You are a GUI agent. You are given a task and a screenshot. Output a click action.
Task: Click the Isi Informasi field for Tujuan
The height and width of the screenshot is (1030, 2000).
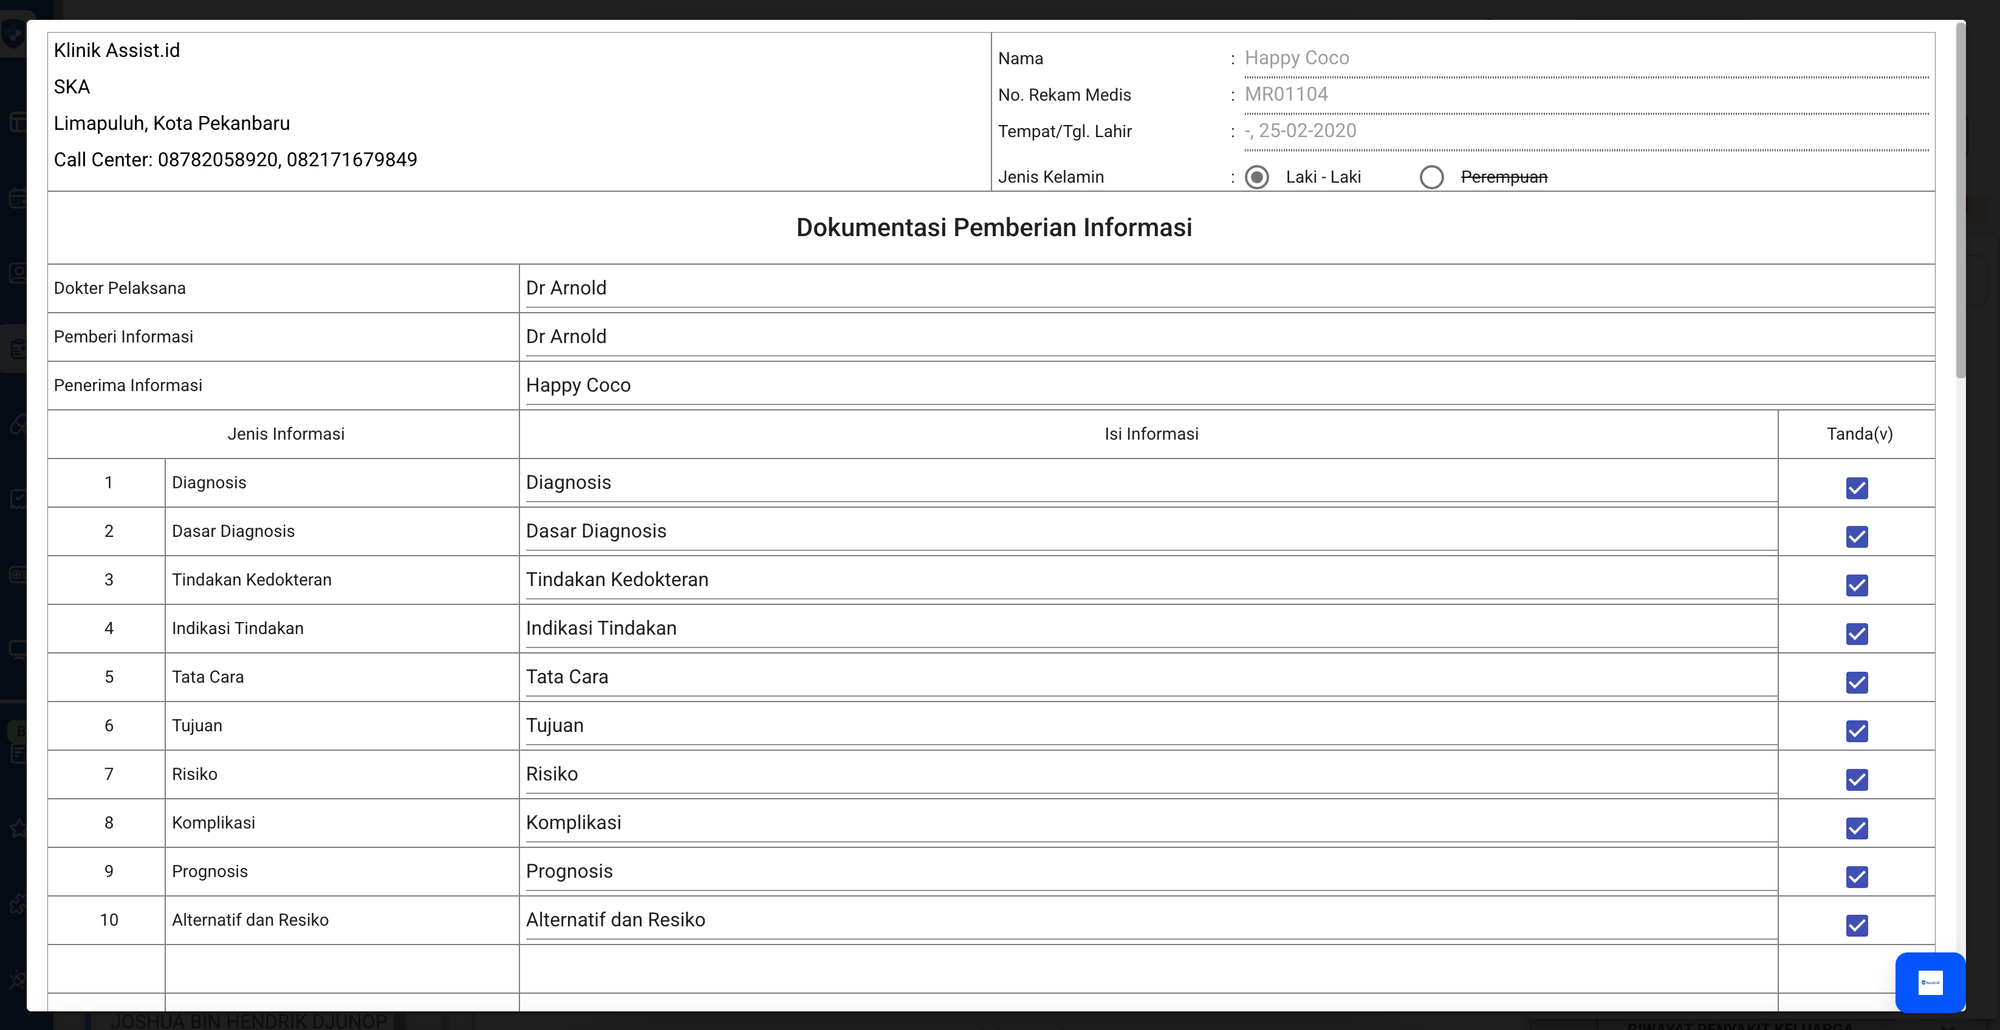(x=1150, y=726)
